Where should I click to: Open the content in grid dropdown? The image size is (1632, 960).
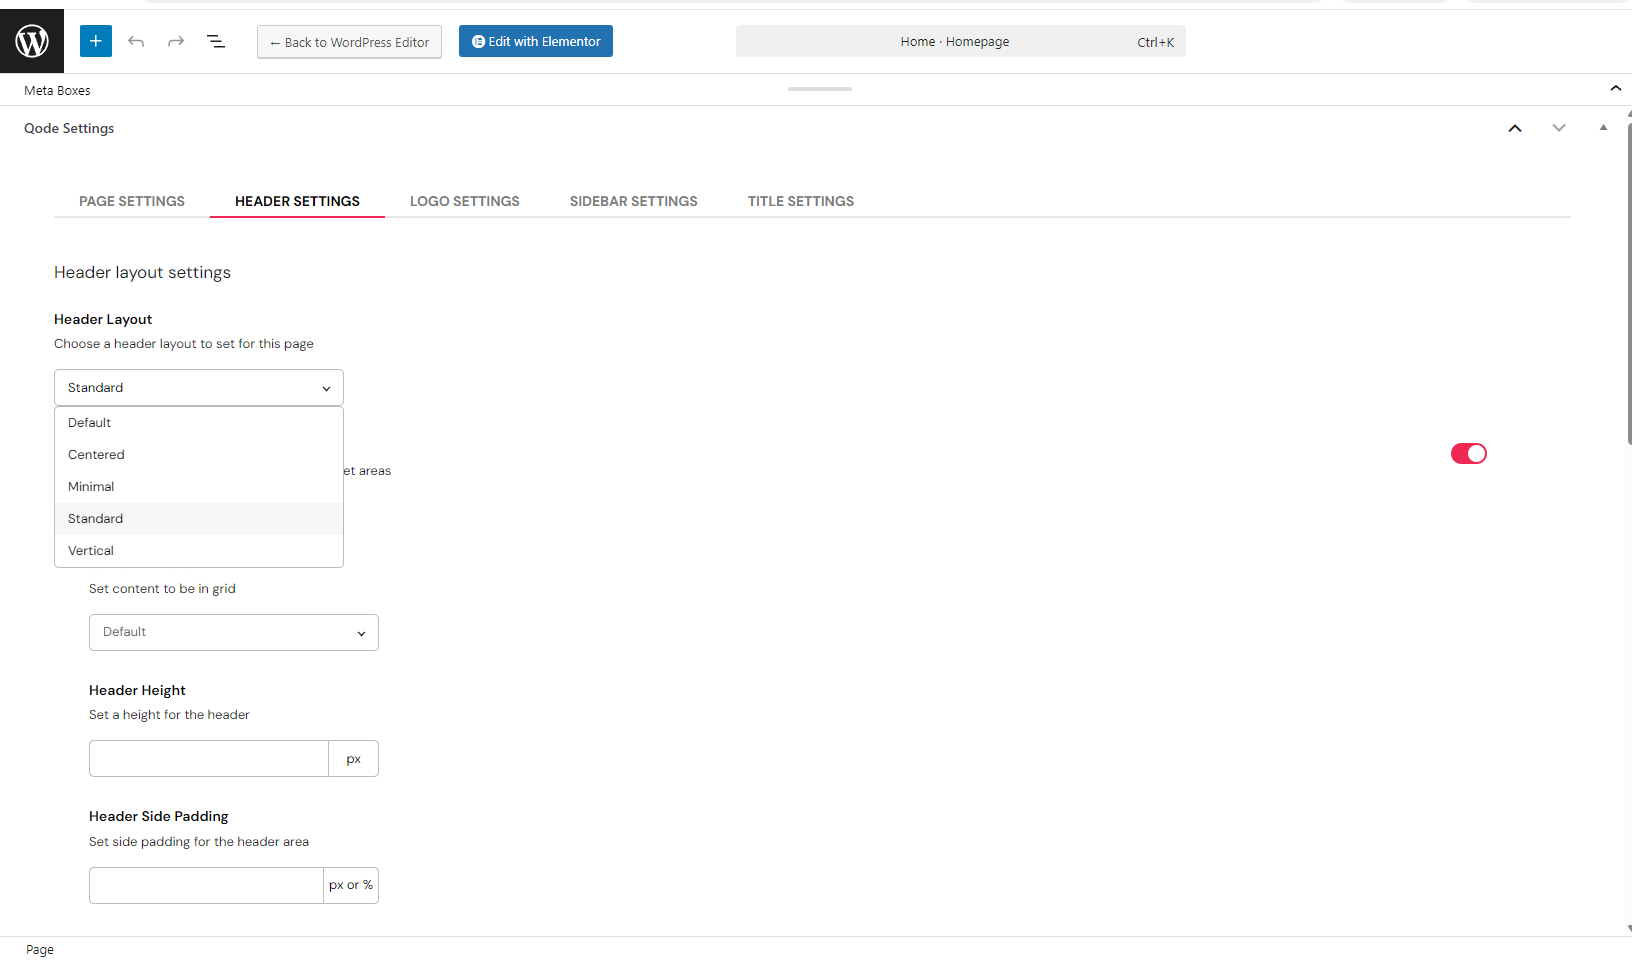(234, 632)
